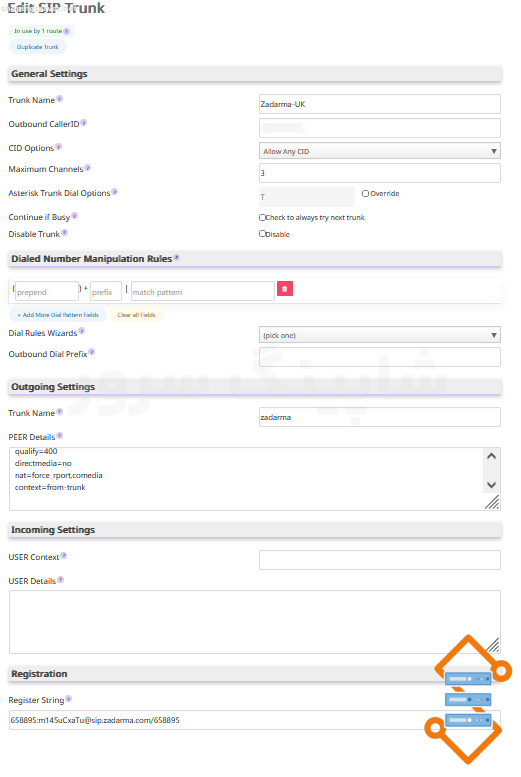Click the PEER Details textarea resize handle
Screen dimensions: 521x777
[492, 502]
